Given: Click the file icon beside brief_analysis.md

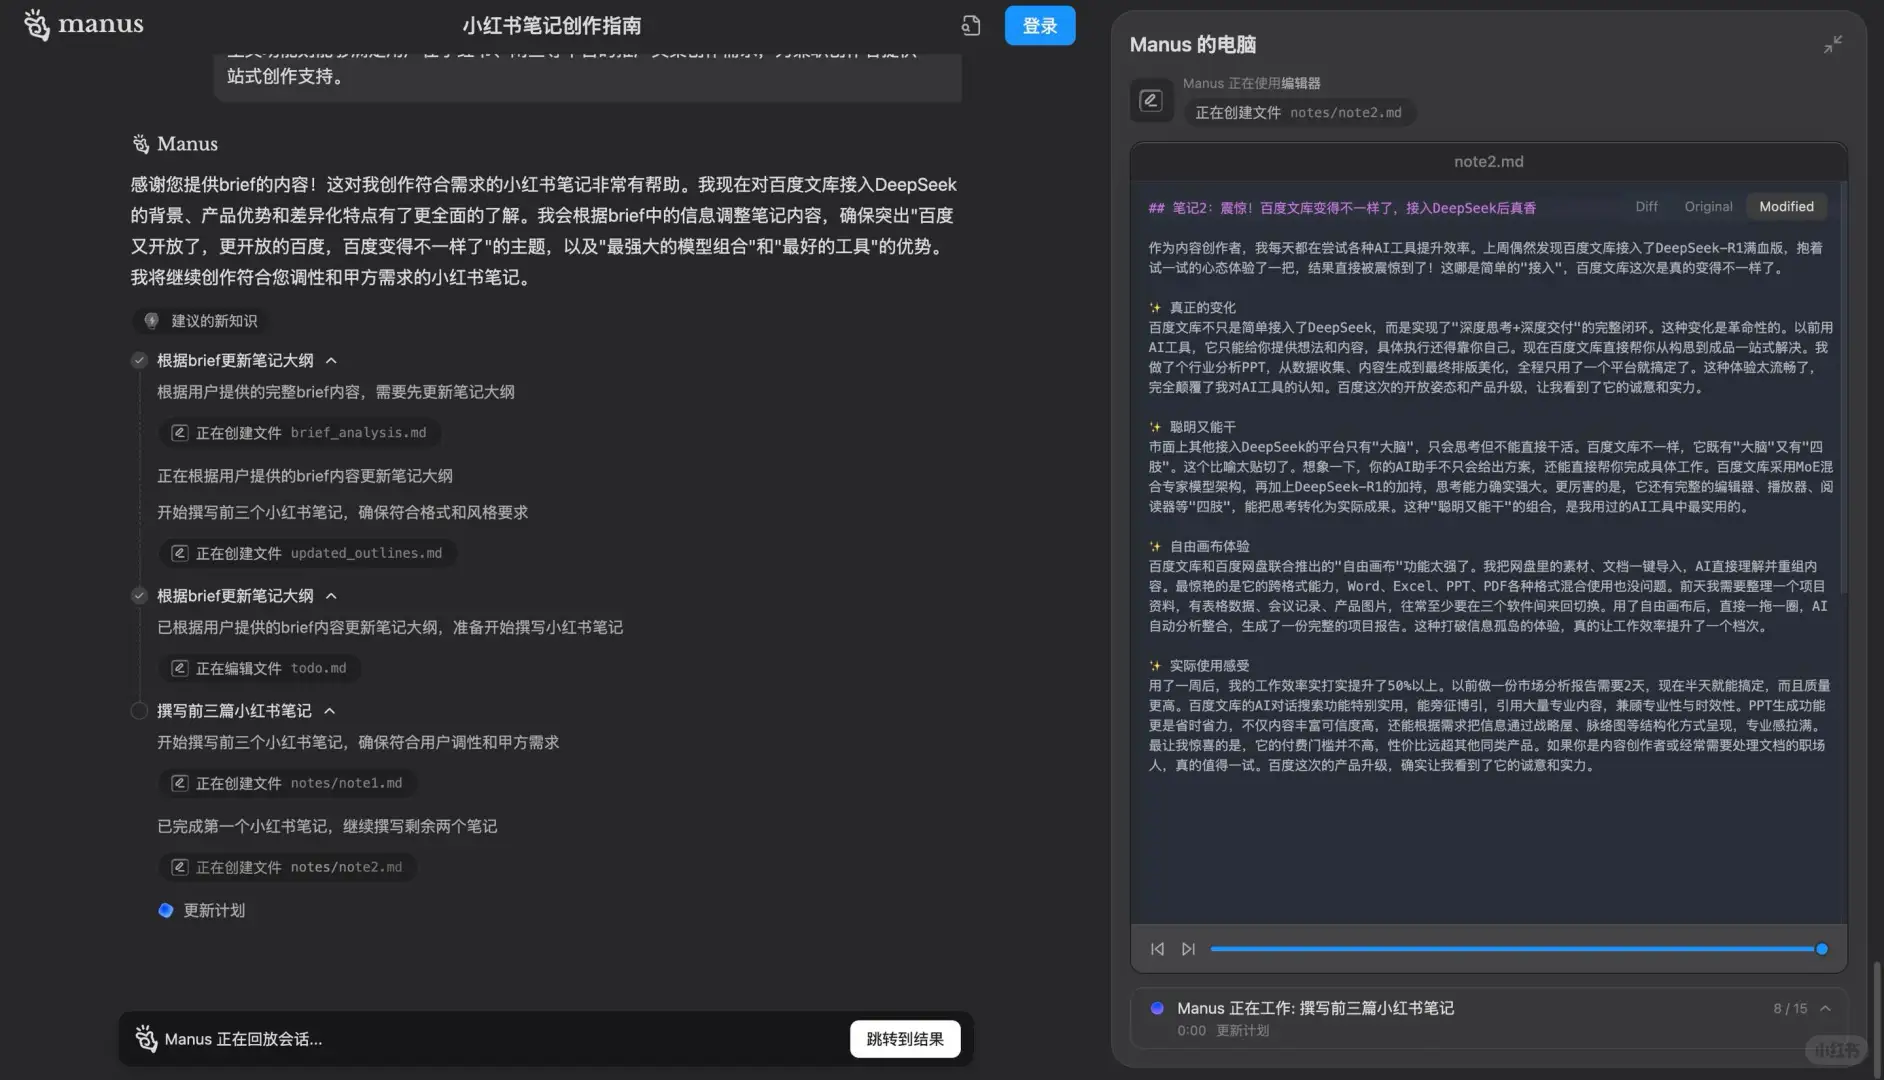Looking at the screenshot, I should pos(180,432).
